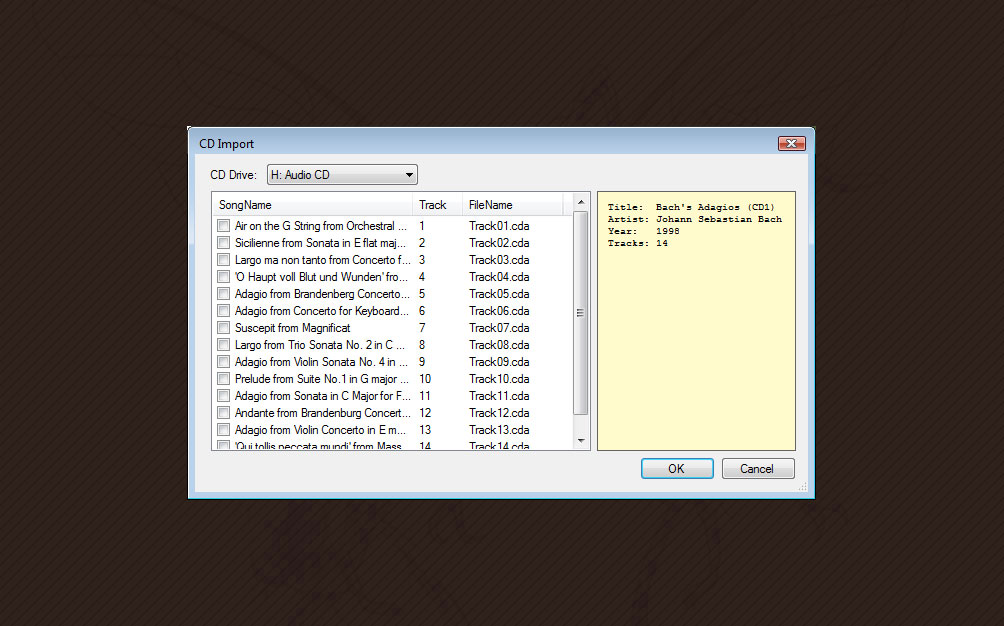The width and height of the screenshot is (1004, 626).
Task: Check the Adagio from Violin Concerto track
Action: [223, 429]
